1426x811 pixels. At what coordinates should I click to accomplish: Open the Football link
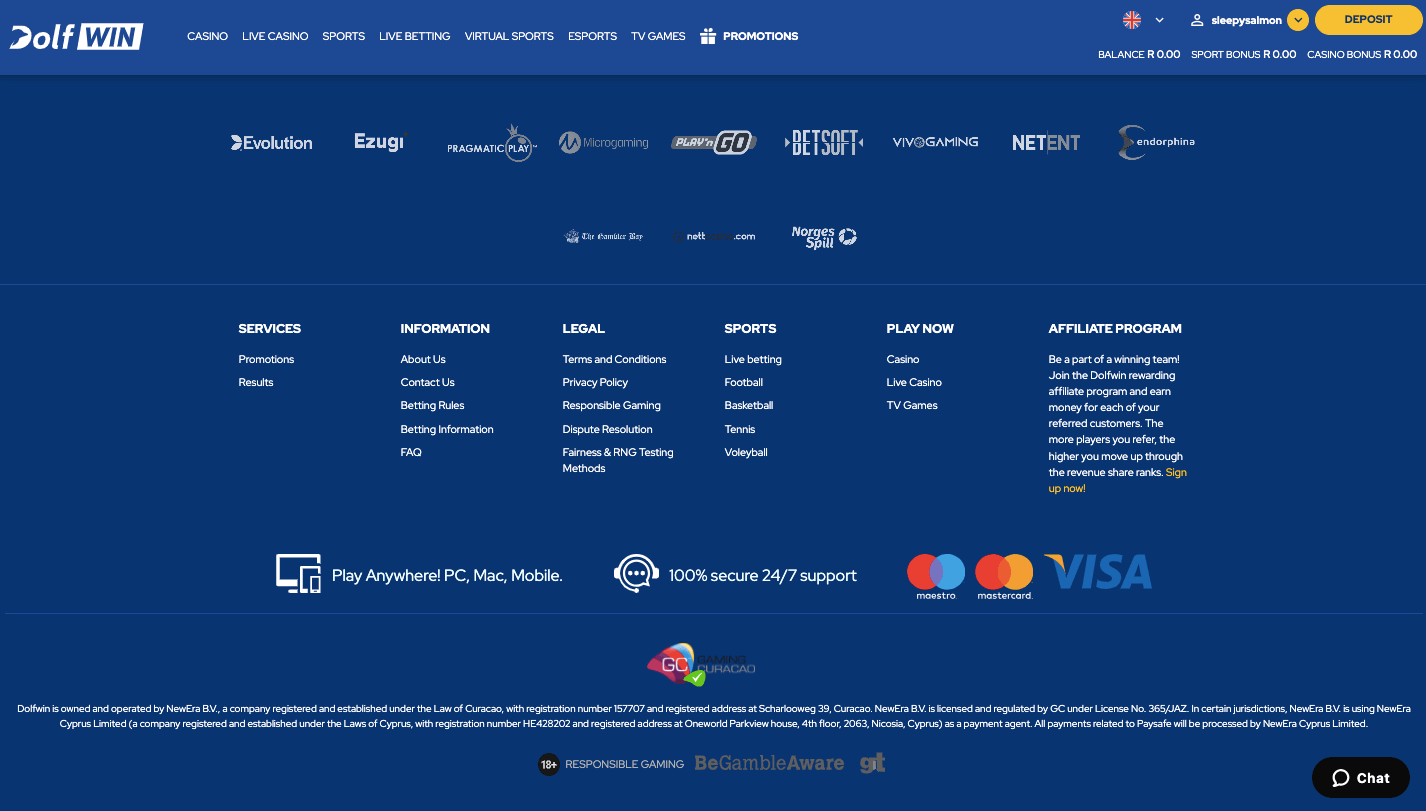(744, 382)
